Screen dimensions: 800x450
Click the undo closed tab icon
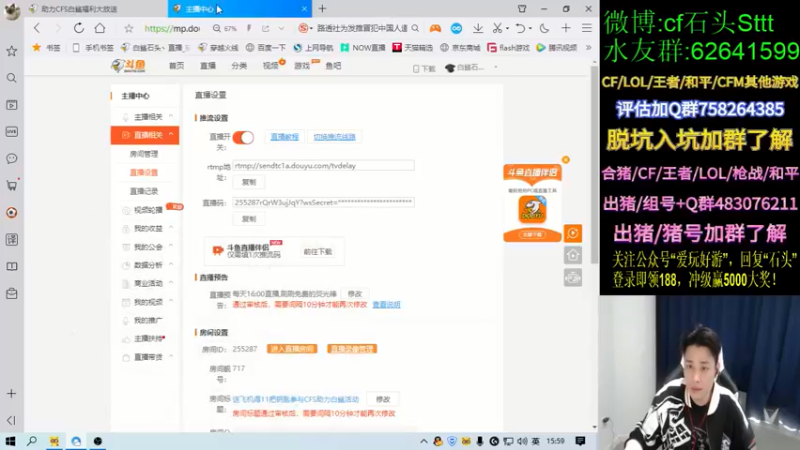(x=520, y=29)
